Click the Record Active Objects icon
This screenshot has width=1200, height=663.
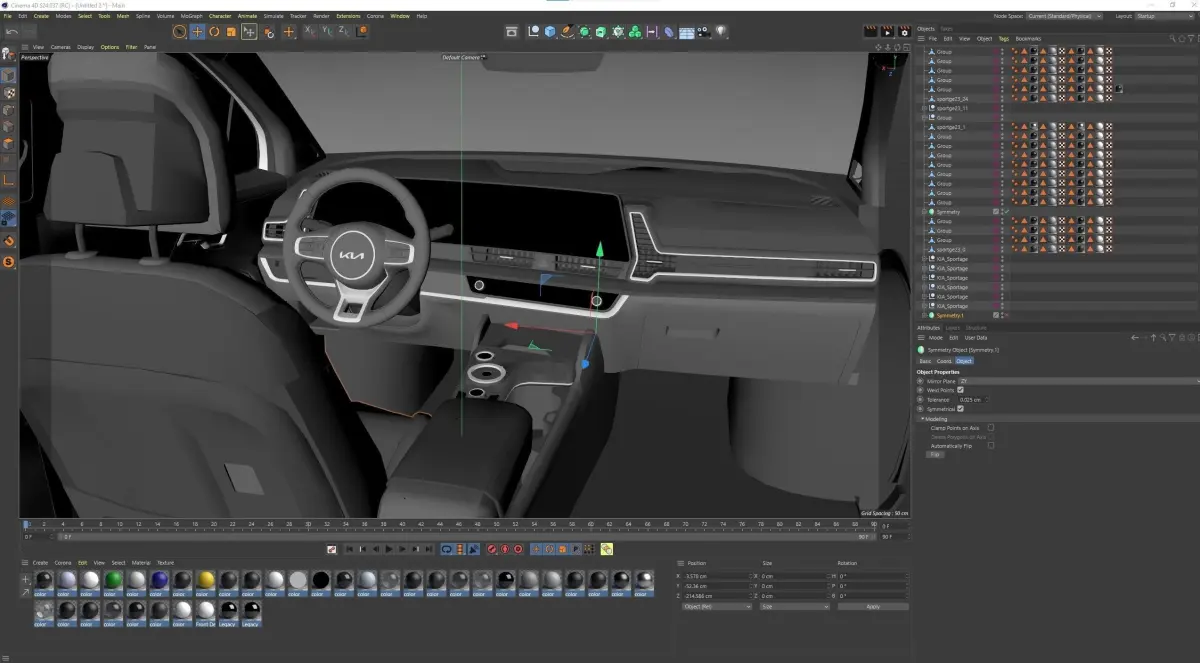pyautogui.click(x=491, y=549)
